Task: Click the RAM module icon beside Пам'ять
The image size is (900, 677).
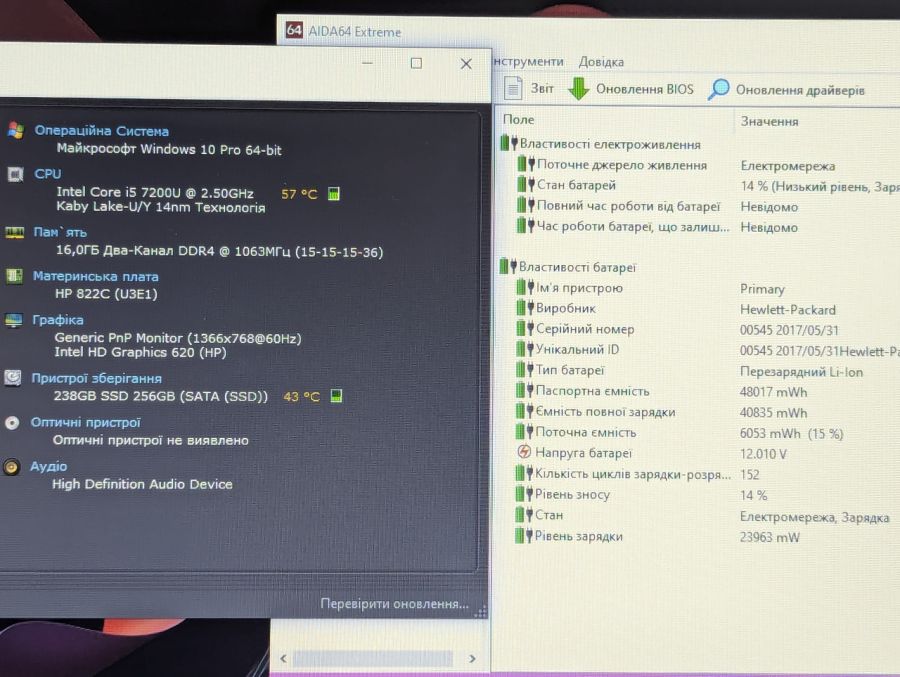Action: click(14, 232)
